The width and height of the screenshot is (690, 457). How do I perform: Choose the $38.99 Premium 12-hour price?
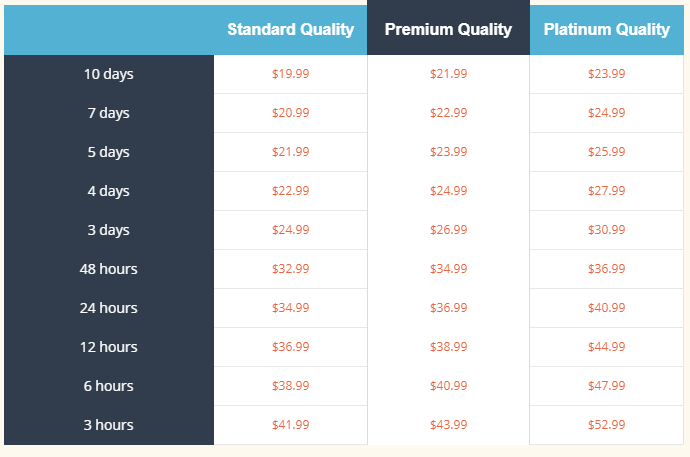[x=448, y=347]
